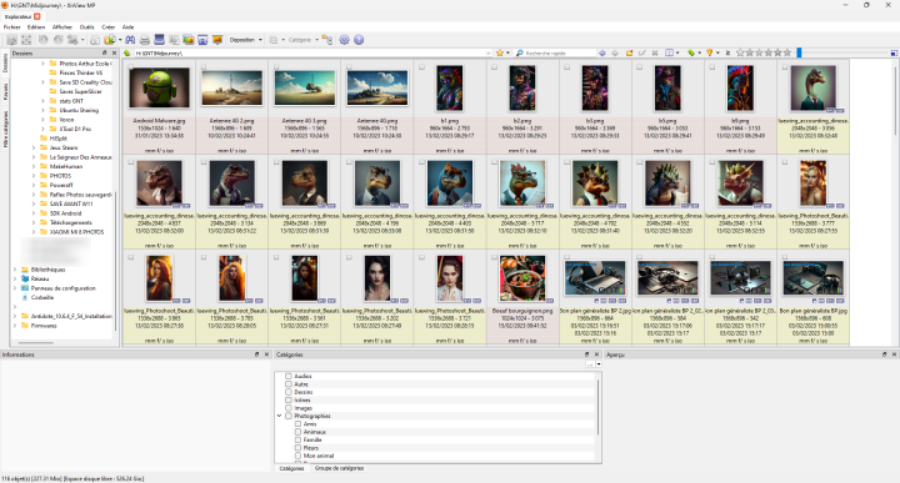This screenshot has width=900, height=483.
Task: Adjust the thumbnail size slider
Action: [x=799, y=52]
